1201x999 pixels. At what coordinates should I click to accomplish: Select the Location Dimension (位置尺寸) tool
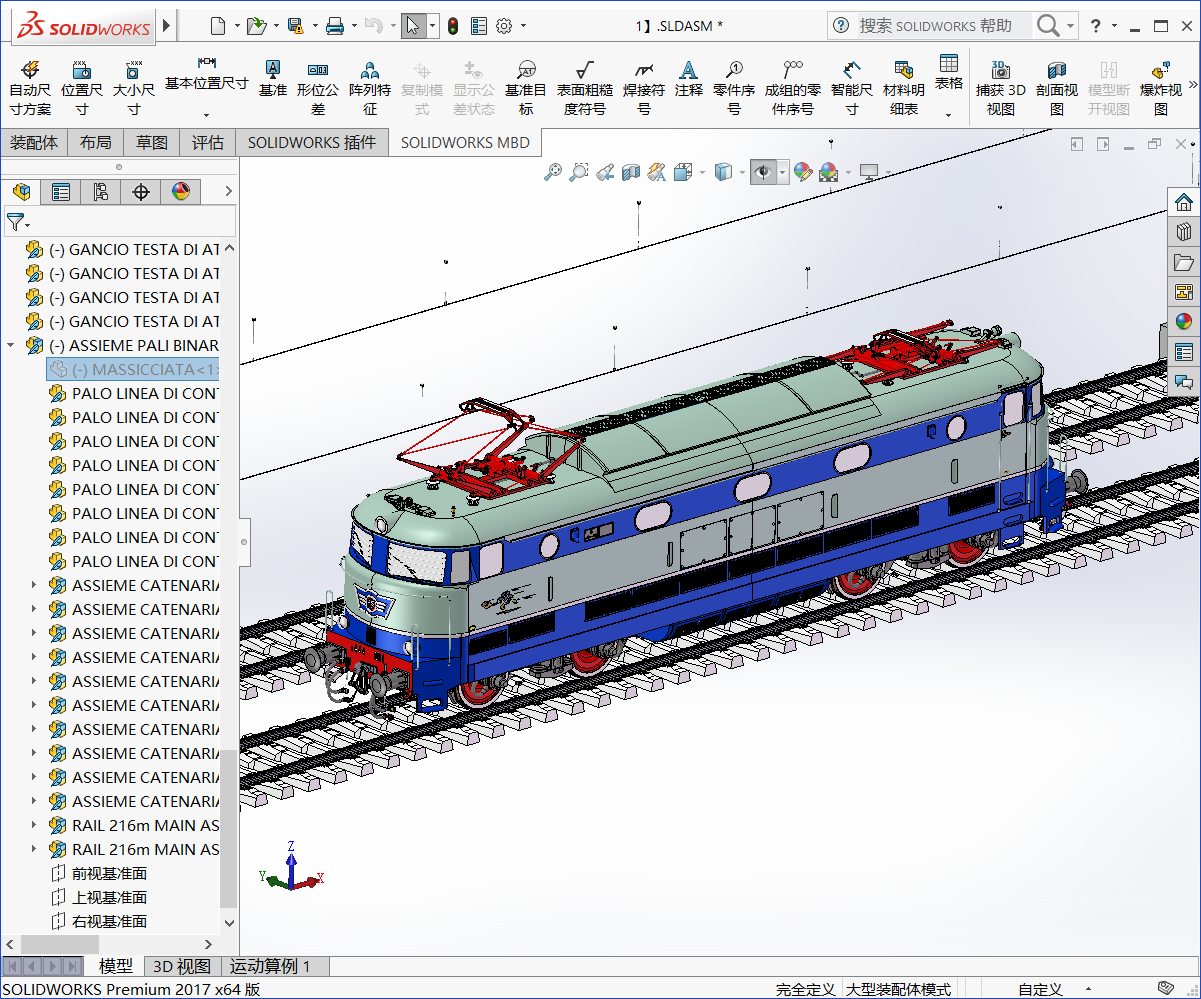coord(82,87)
